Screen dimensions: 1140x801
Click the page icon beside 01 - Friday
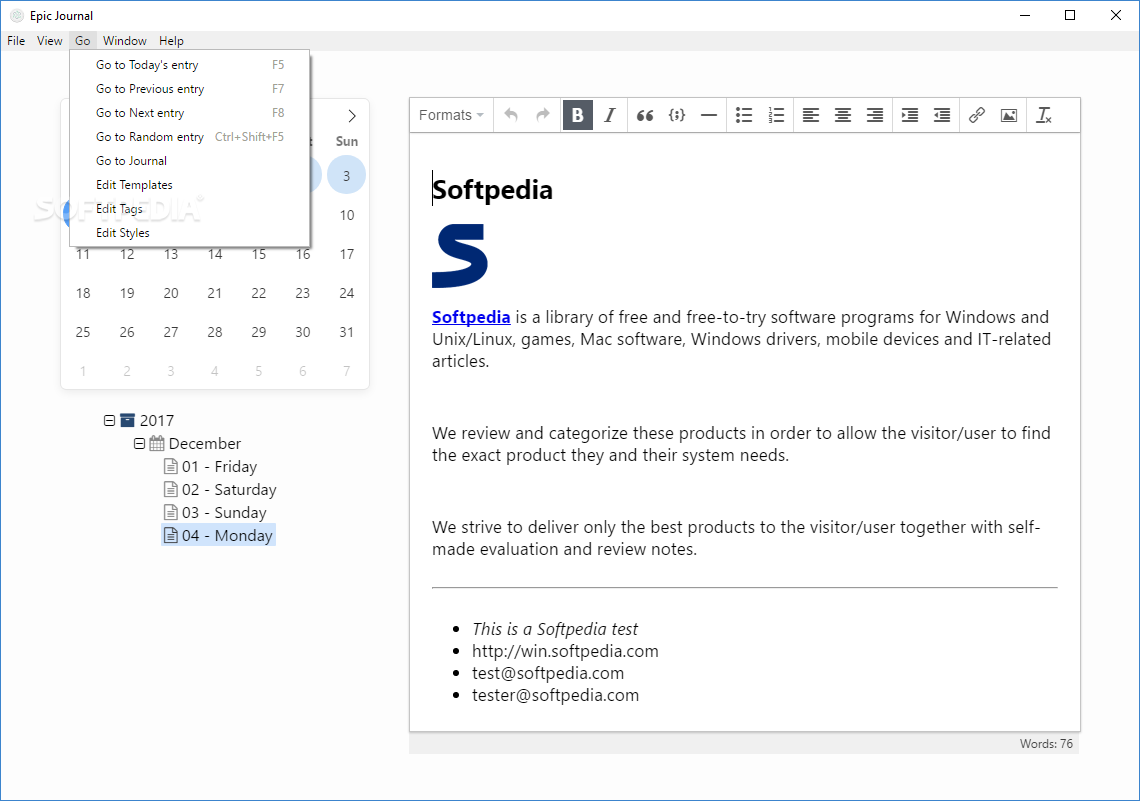point(171,466)
